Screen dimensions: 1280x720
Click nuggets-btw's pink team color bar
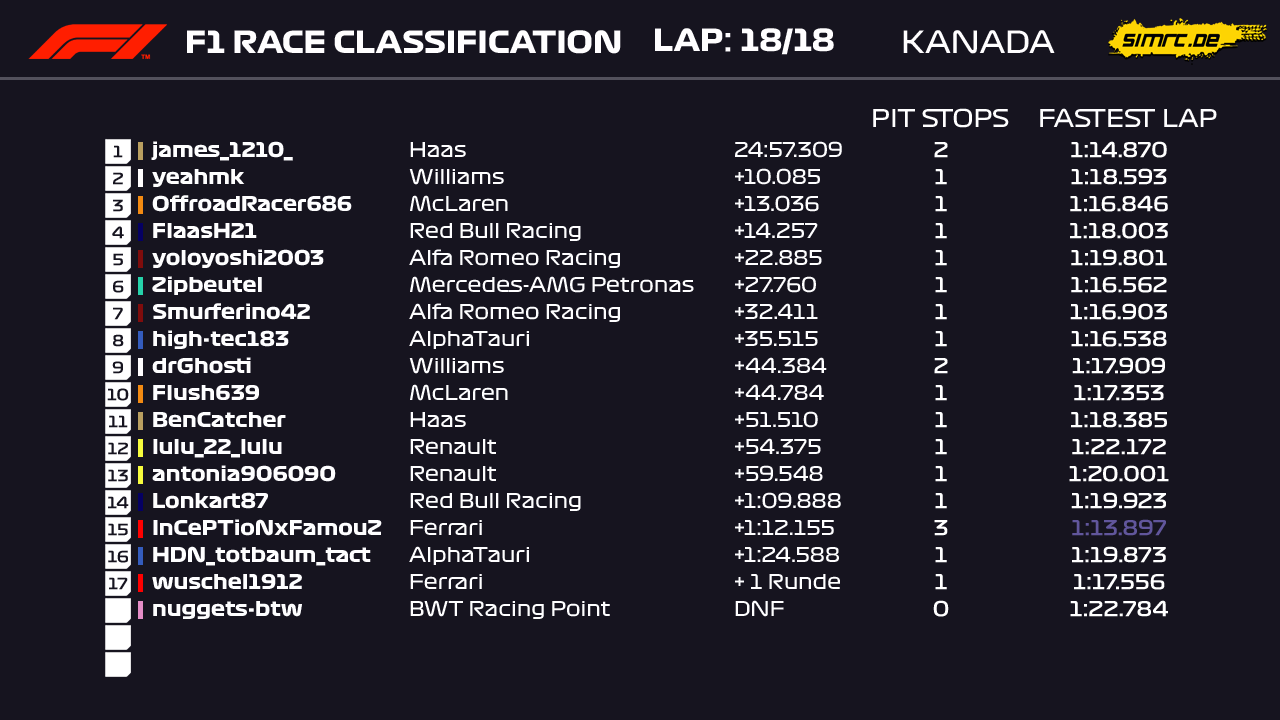tap(141, 610)
